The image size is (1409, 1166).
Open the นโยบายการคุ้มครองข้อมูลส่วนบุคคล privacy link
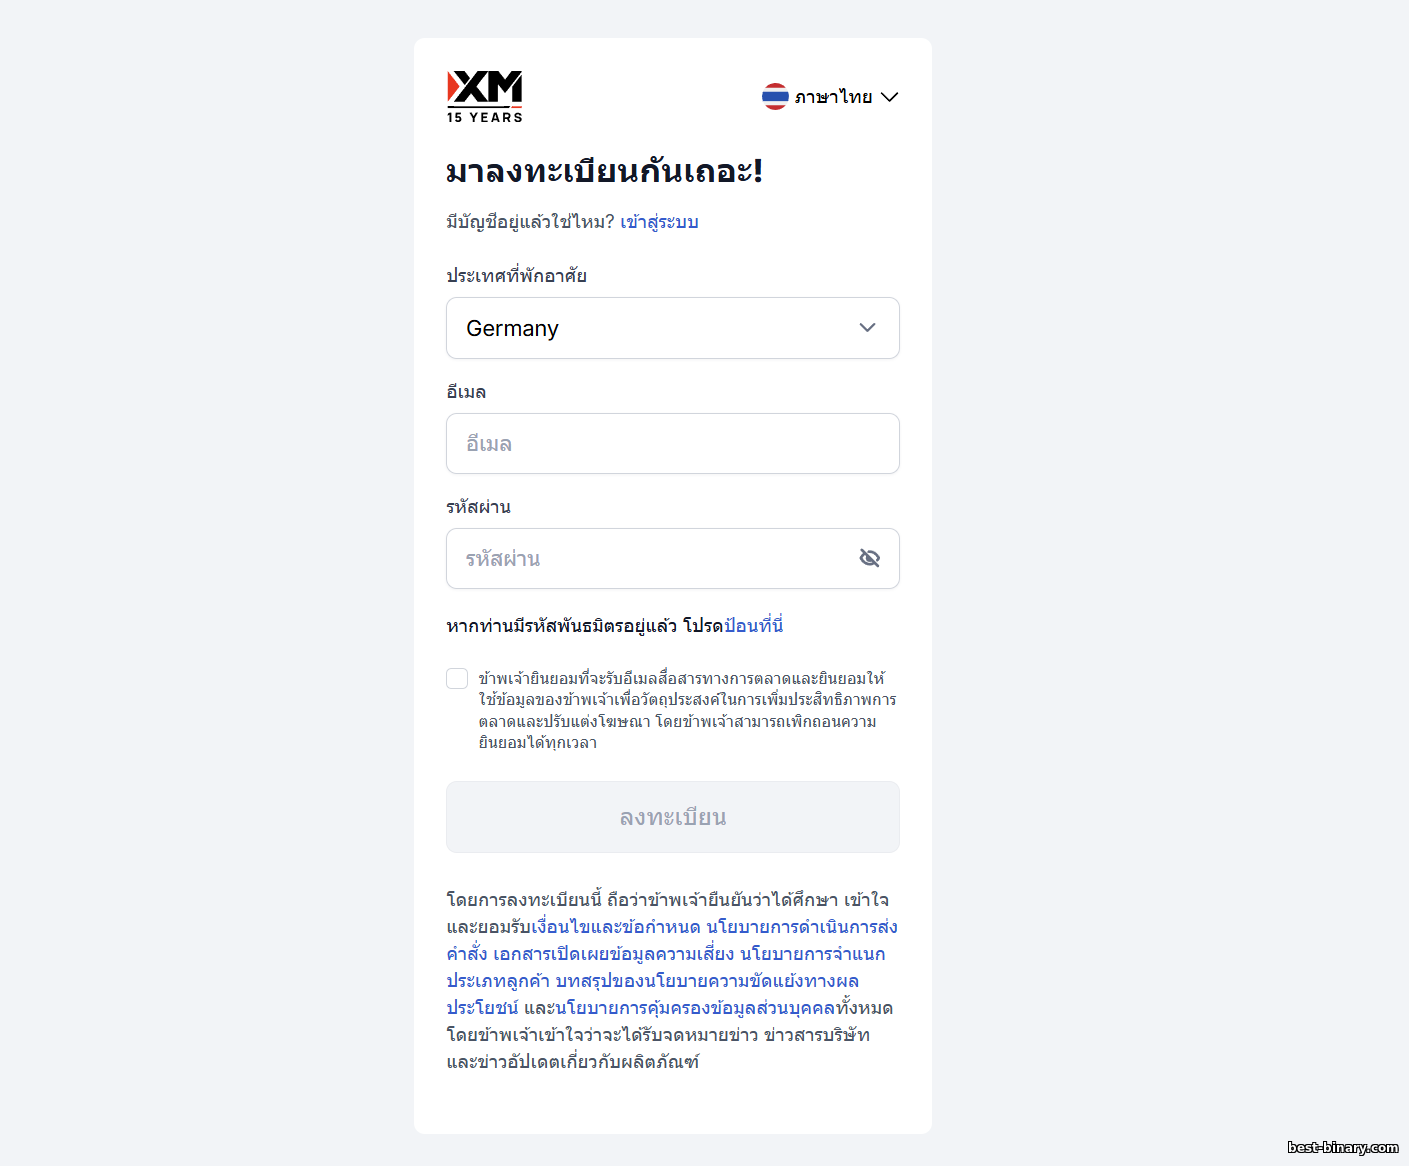(x=700, y=1008)
